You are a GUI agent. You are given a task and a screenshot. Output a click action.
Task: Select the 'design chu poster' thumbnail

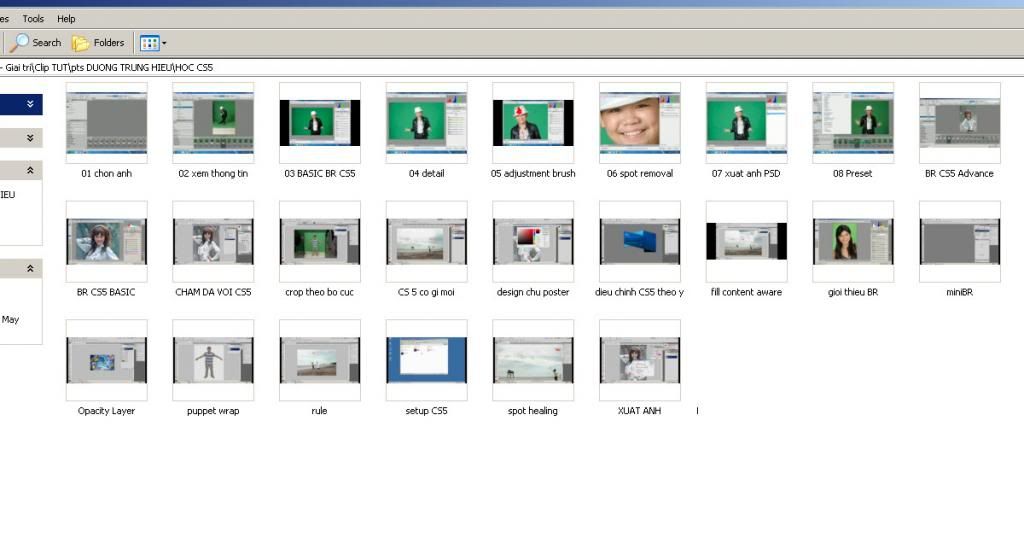533,241
